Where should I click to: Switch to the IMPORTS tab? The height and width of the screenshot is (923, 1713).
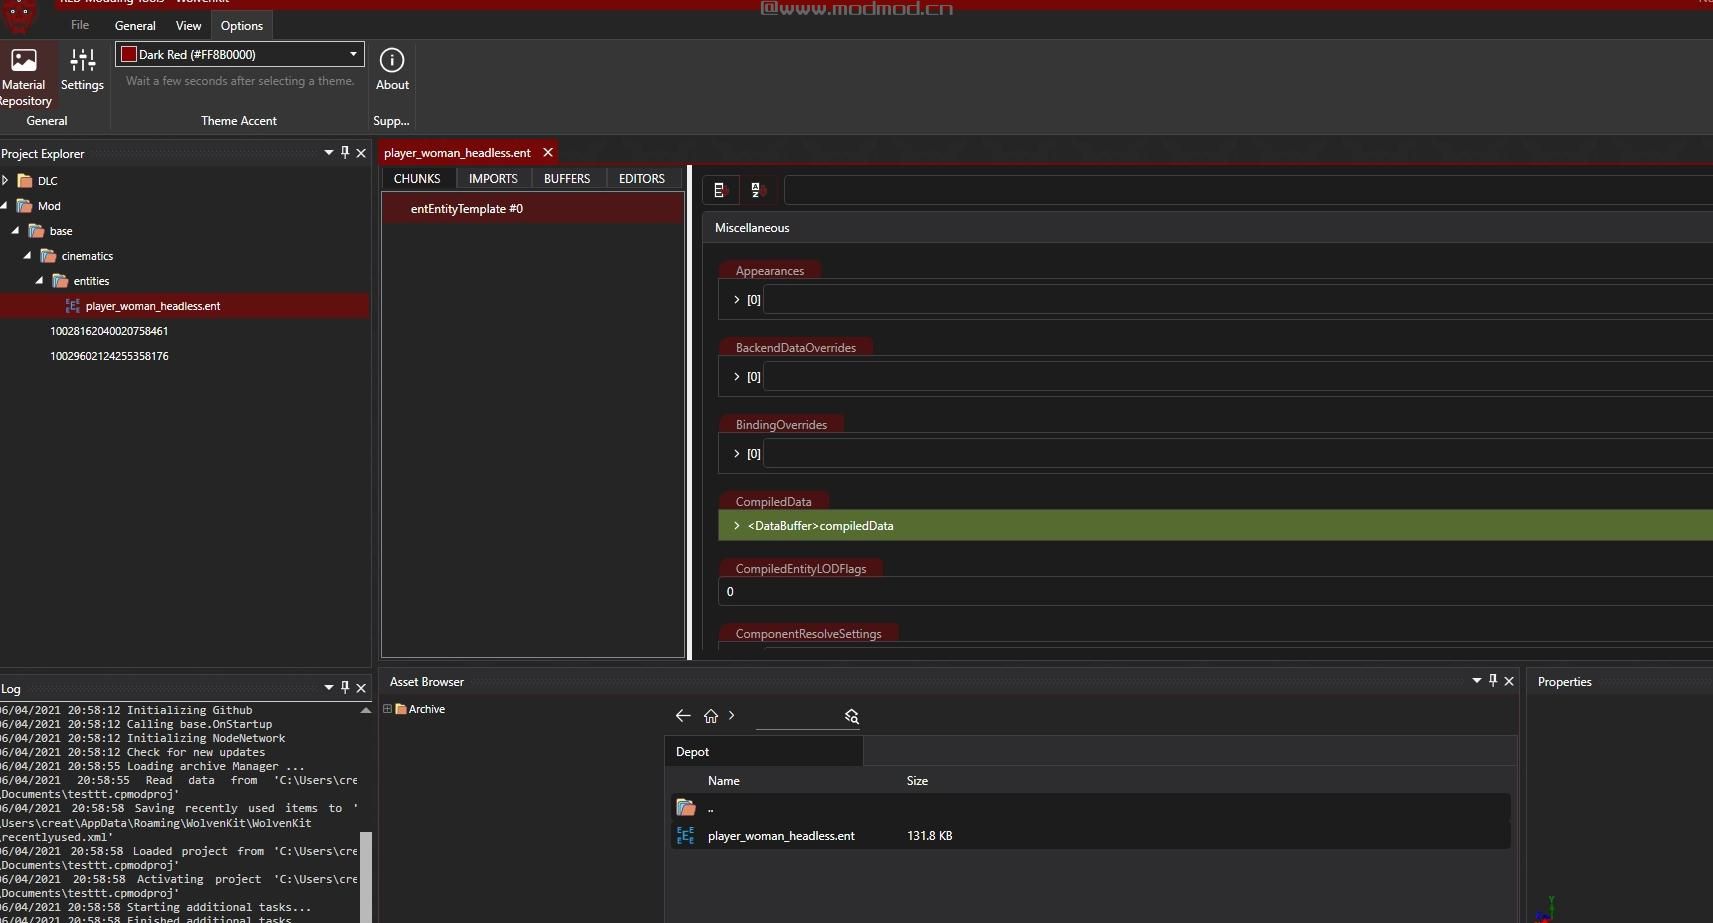point(493,179)
